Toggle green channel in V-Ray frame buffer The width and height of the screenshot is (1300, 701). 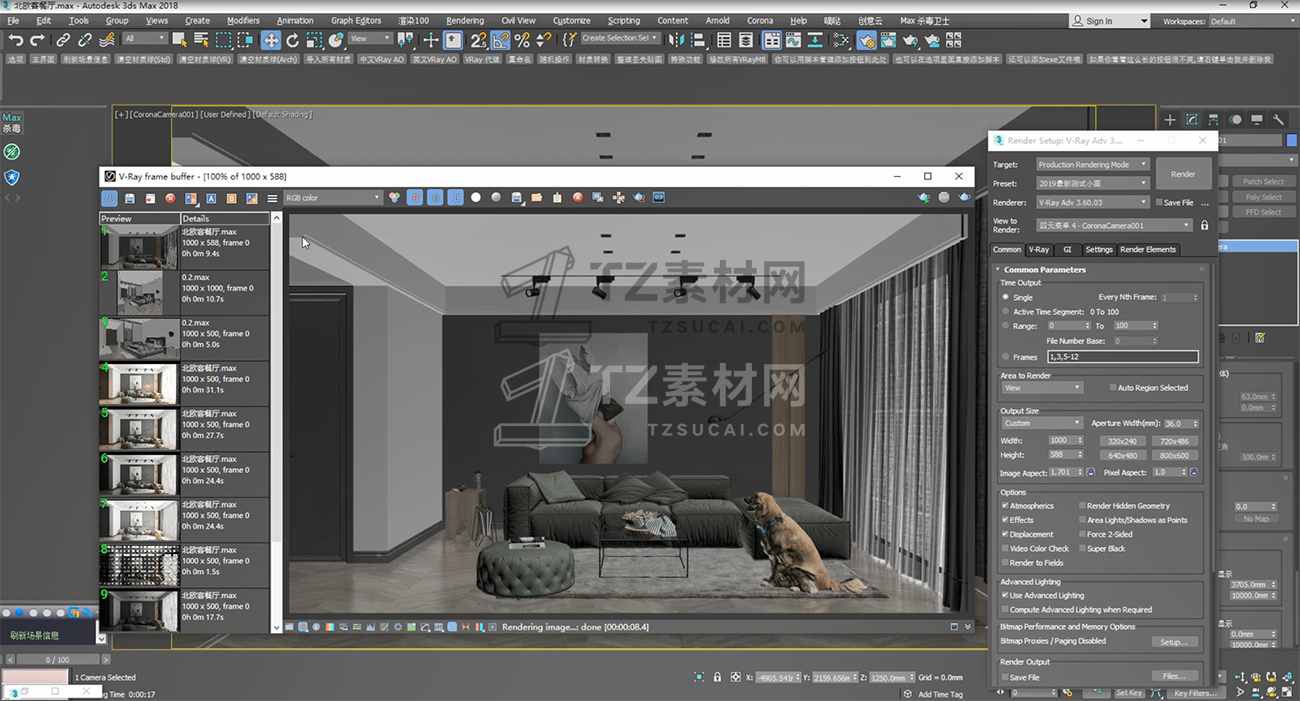pos(435,198)
